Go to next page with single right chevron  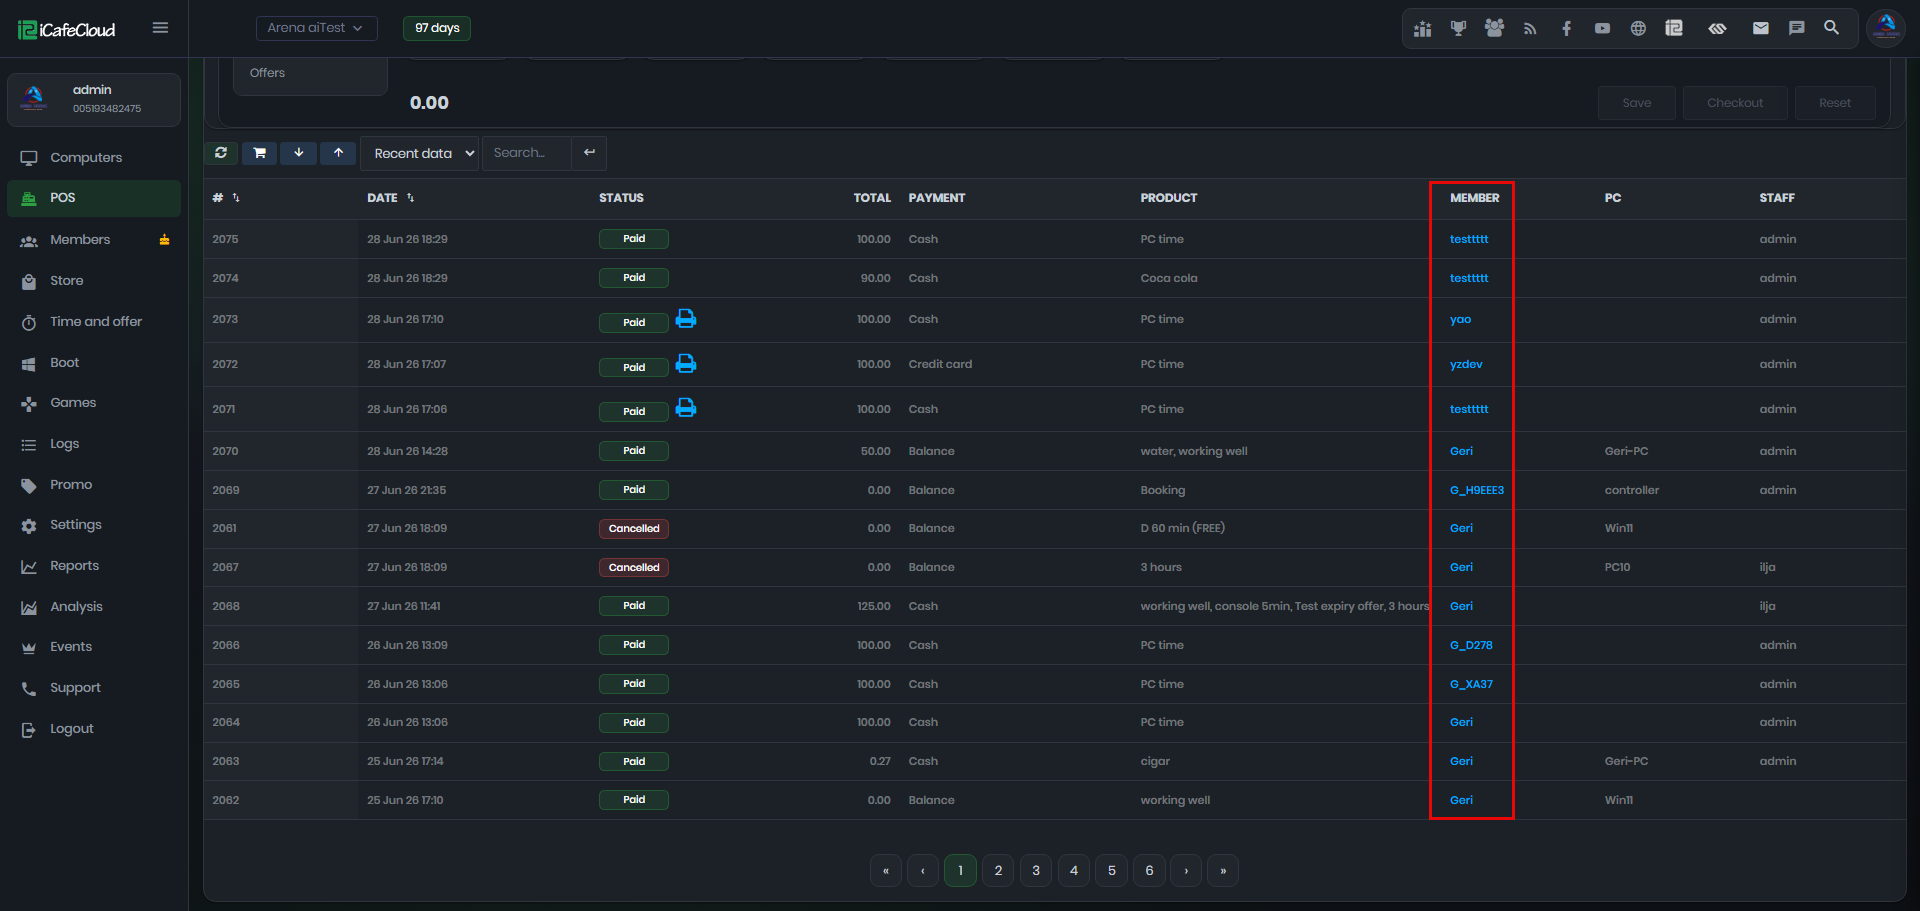point(1186,871)
